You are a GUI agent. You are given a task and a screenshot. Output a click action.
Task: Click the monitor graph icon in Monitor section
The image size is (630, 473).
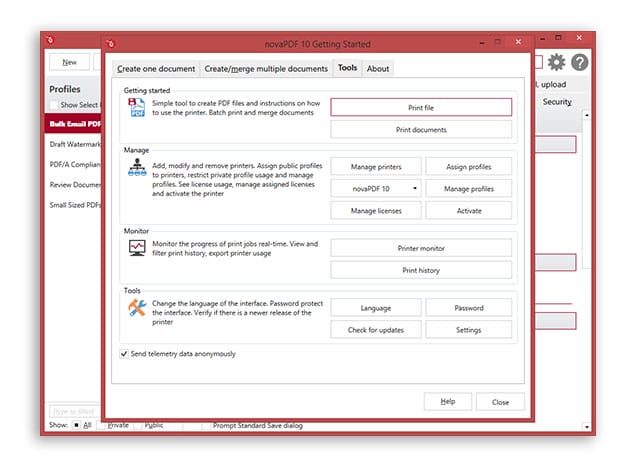click(137, 248)
